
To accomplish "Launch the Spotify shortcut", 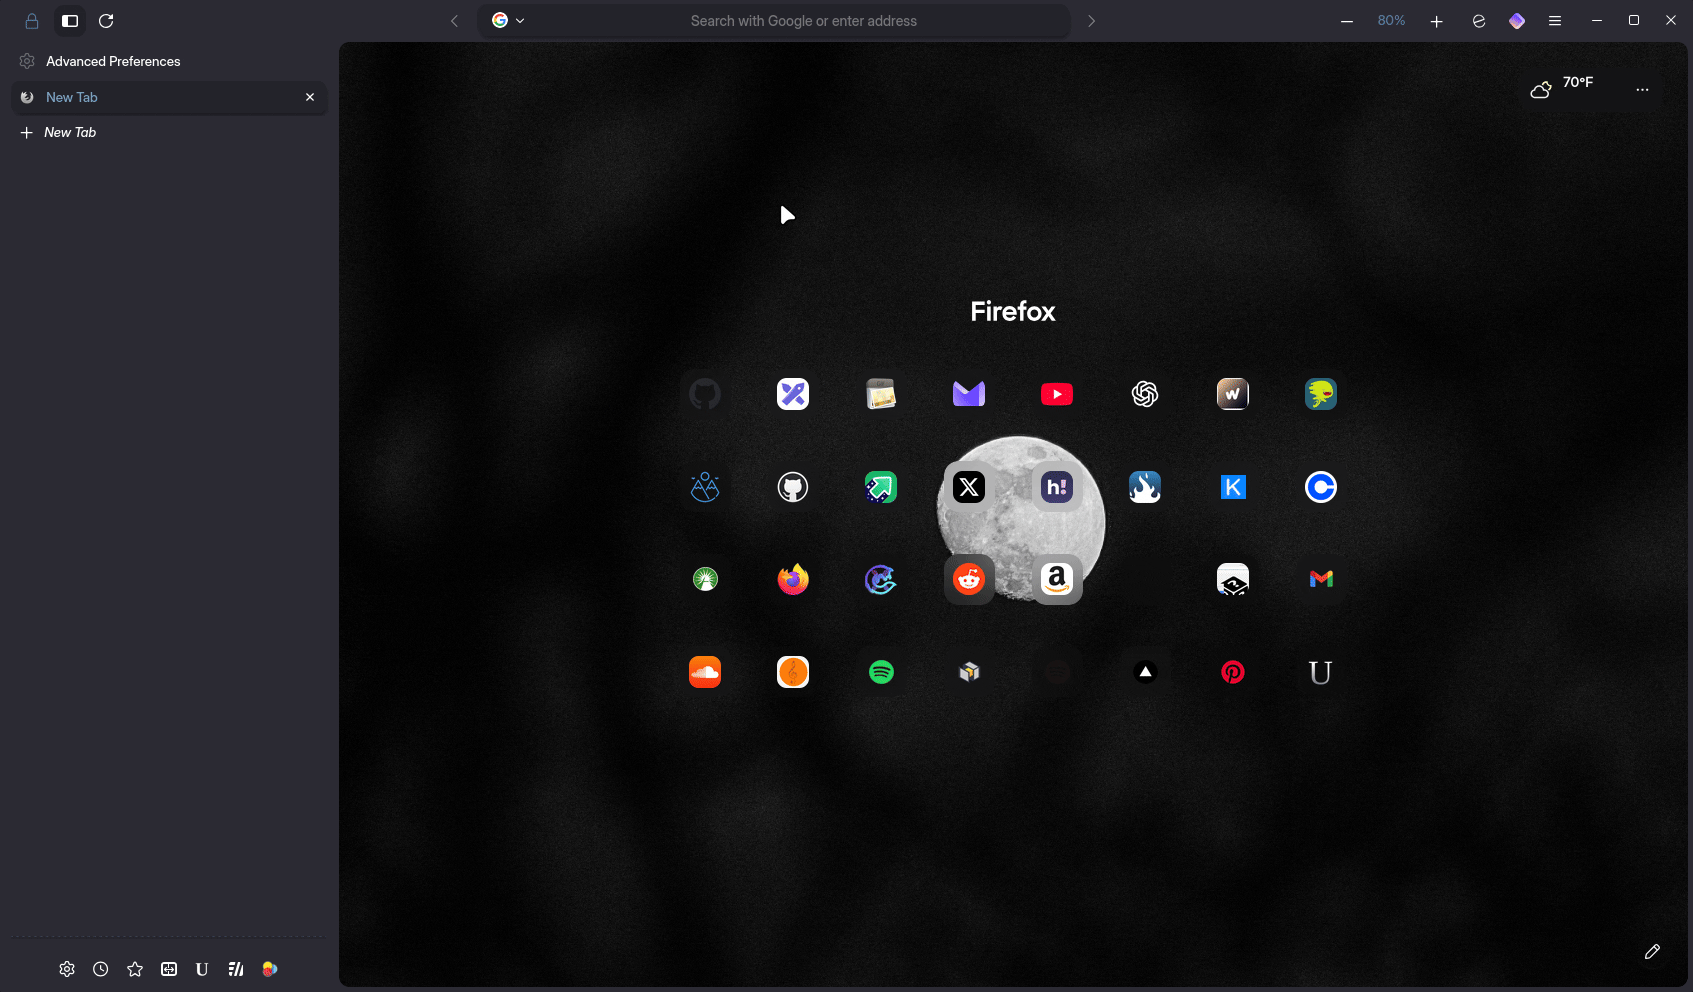I will pyautogui.click(x=880, y=672).
